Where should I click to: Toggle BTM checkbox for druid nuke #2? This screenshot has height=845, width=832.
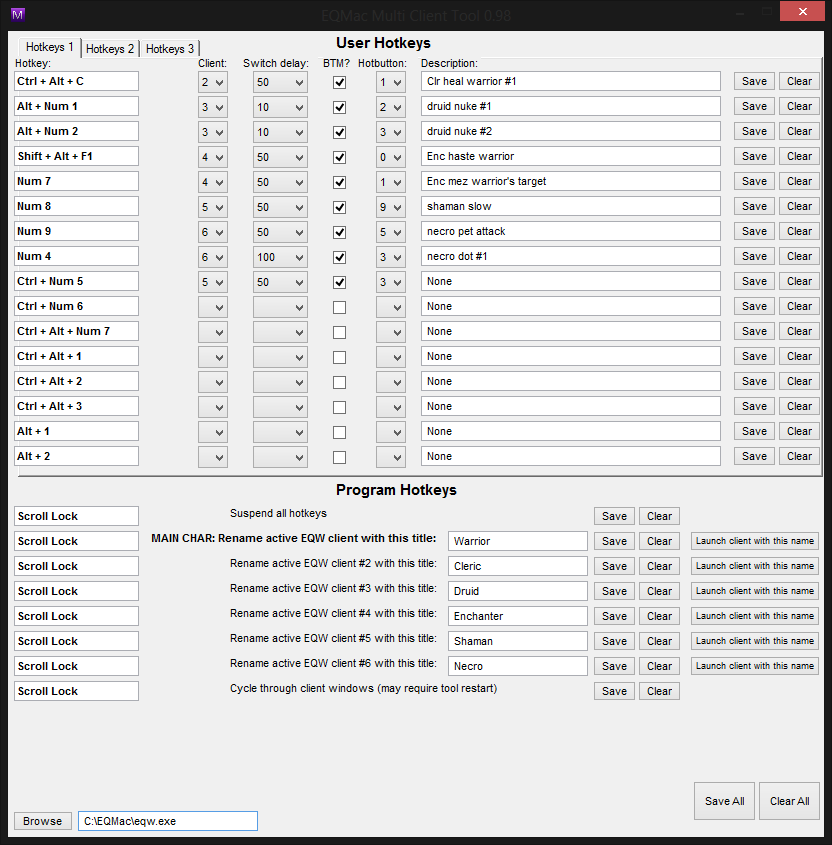339,132
